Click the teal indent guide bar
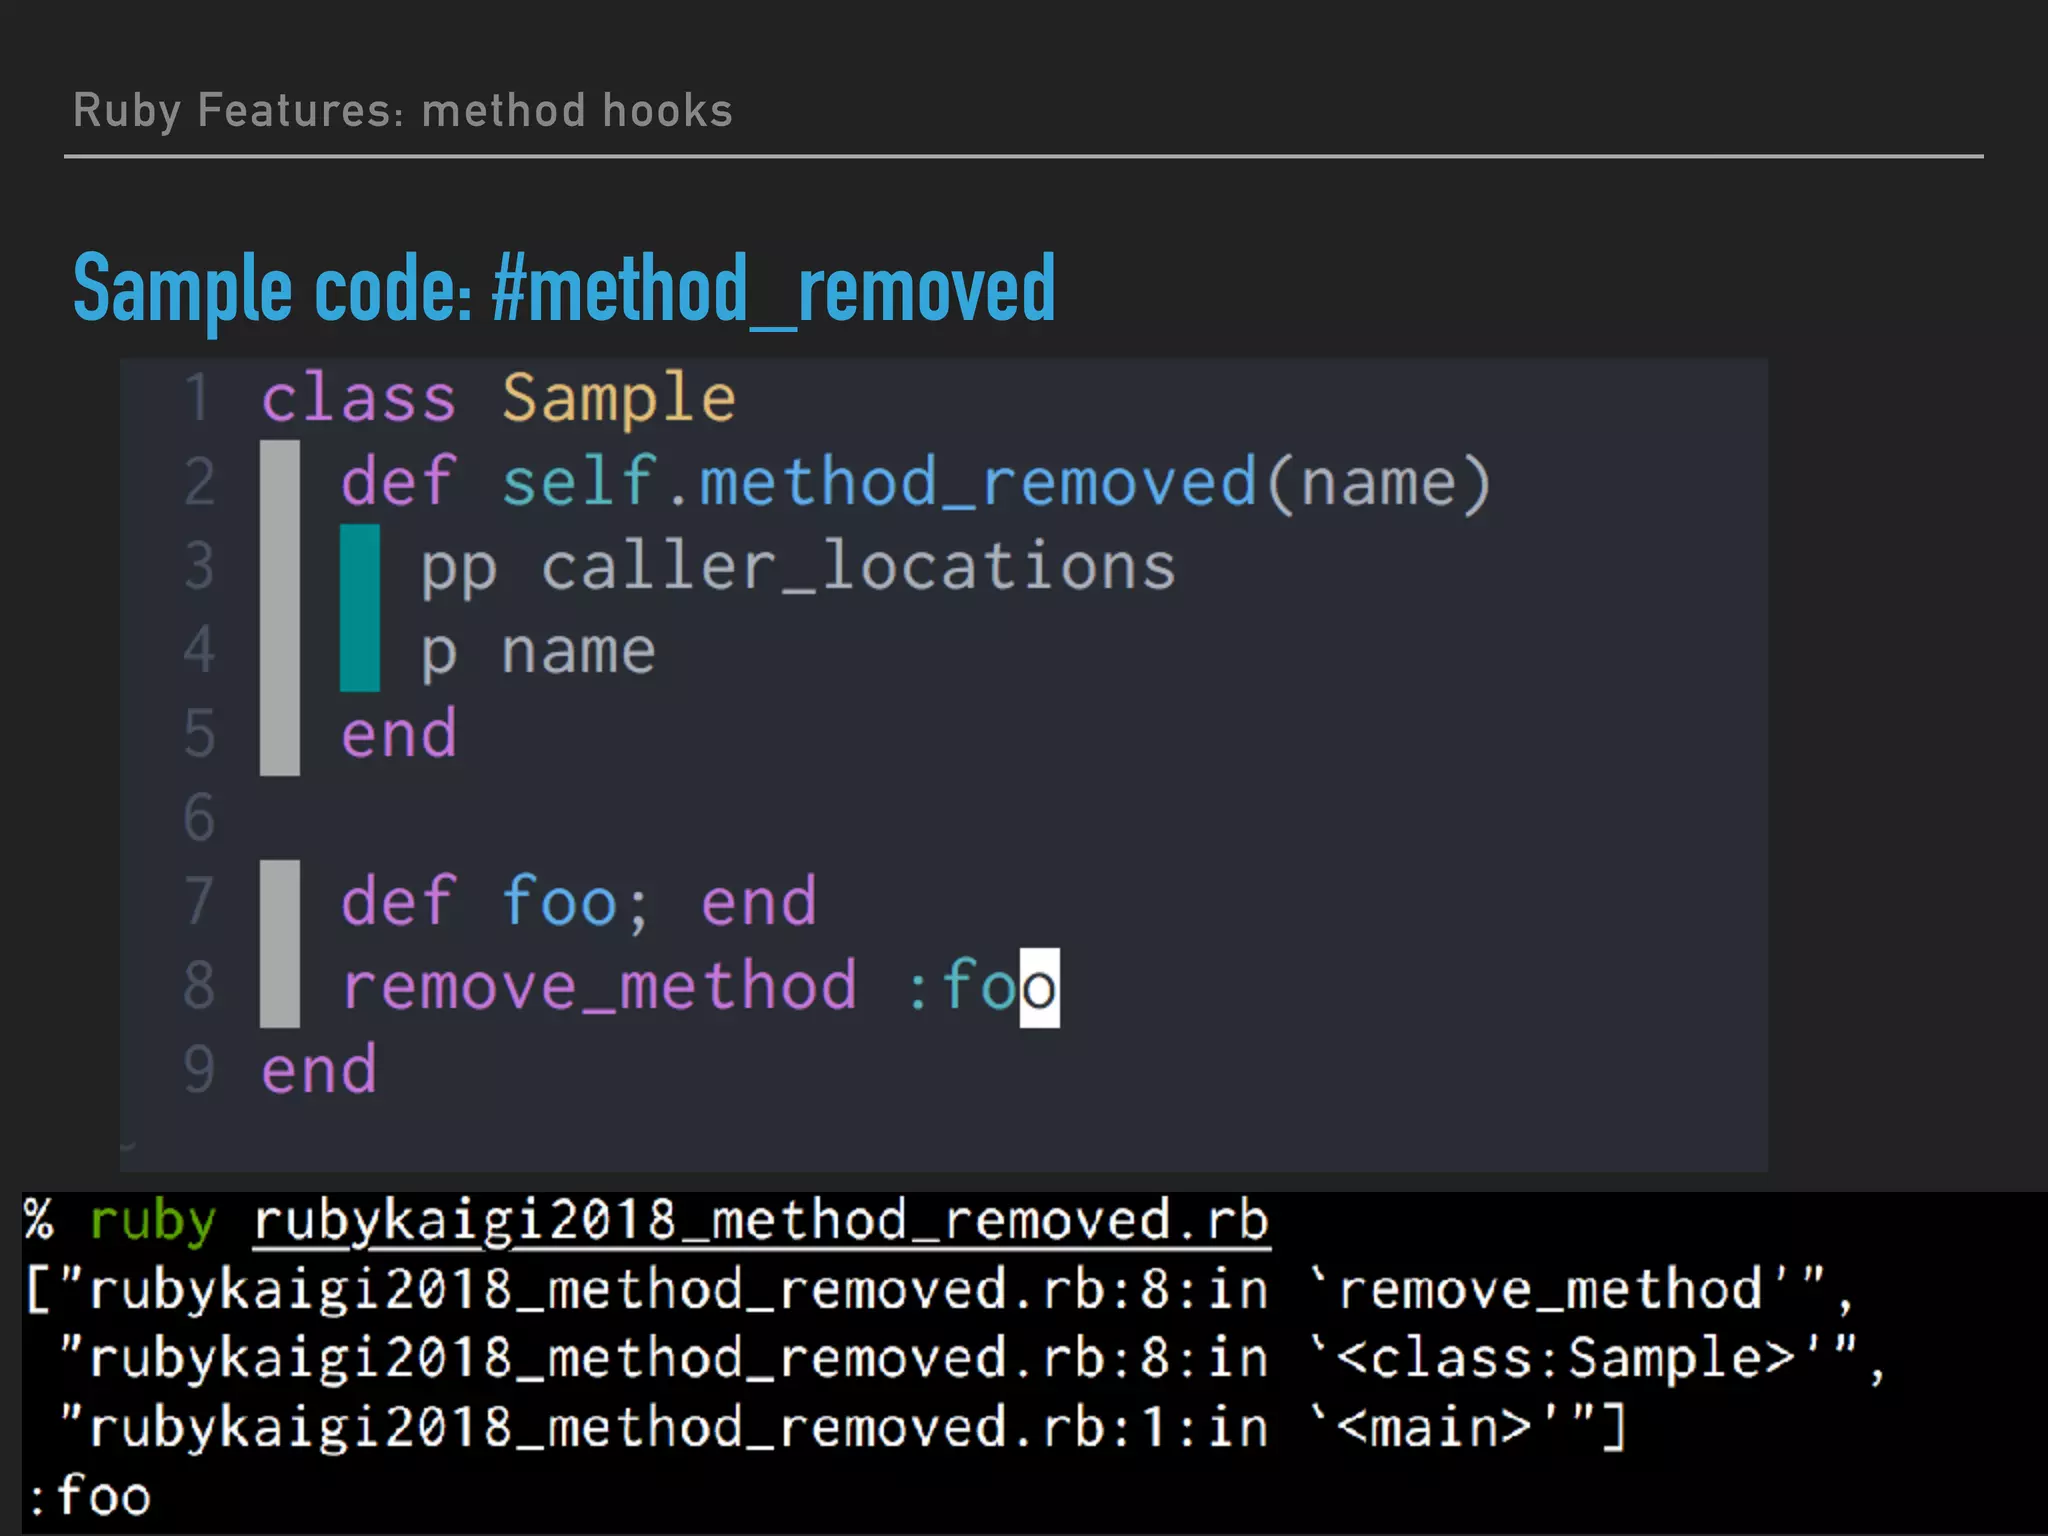This screenshot has height=1536, width=2048. click(359, 608)
